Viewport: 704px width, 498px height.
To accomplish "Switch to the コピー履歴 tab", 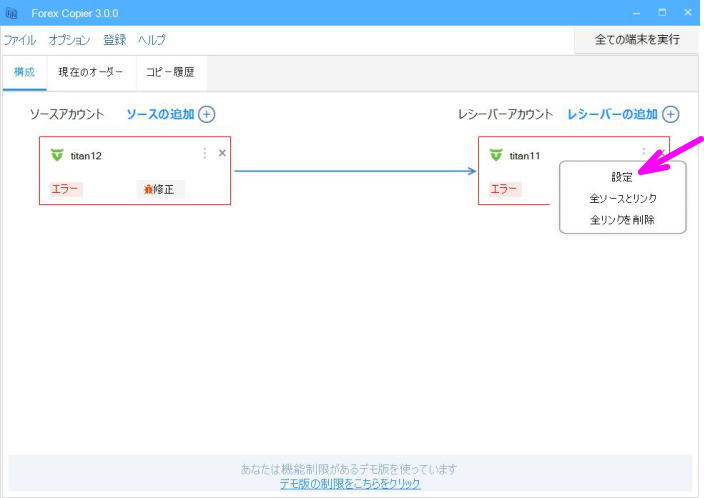I will [171, 72].
